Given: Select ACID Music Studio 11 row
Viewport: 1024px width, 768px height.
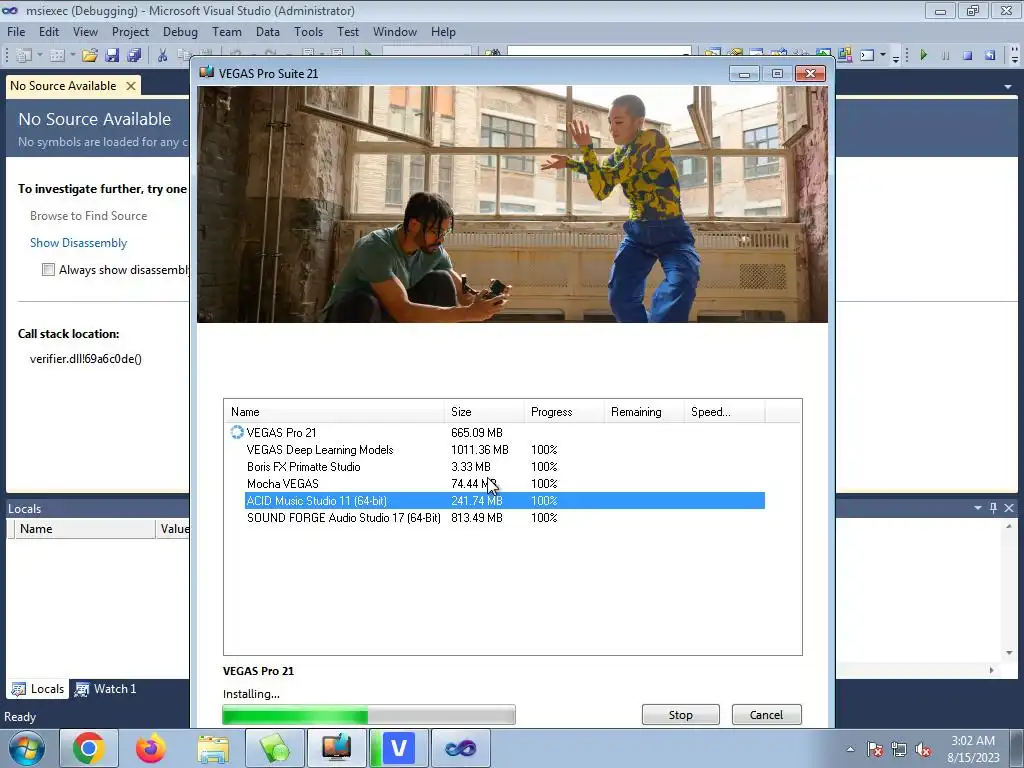Looking at the screenshot, I should click(505, 501).
